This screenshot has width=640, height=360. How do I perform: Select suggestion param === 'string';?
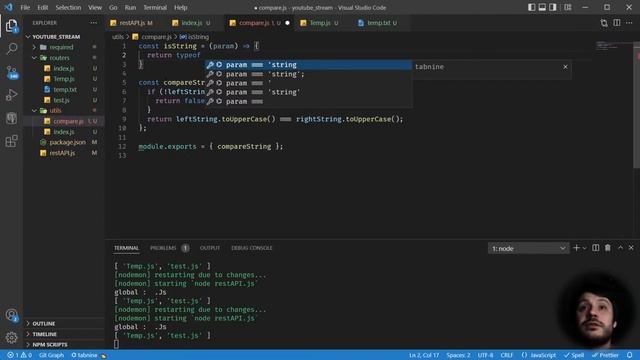click(308, 74)
